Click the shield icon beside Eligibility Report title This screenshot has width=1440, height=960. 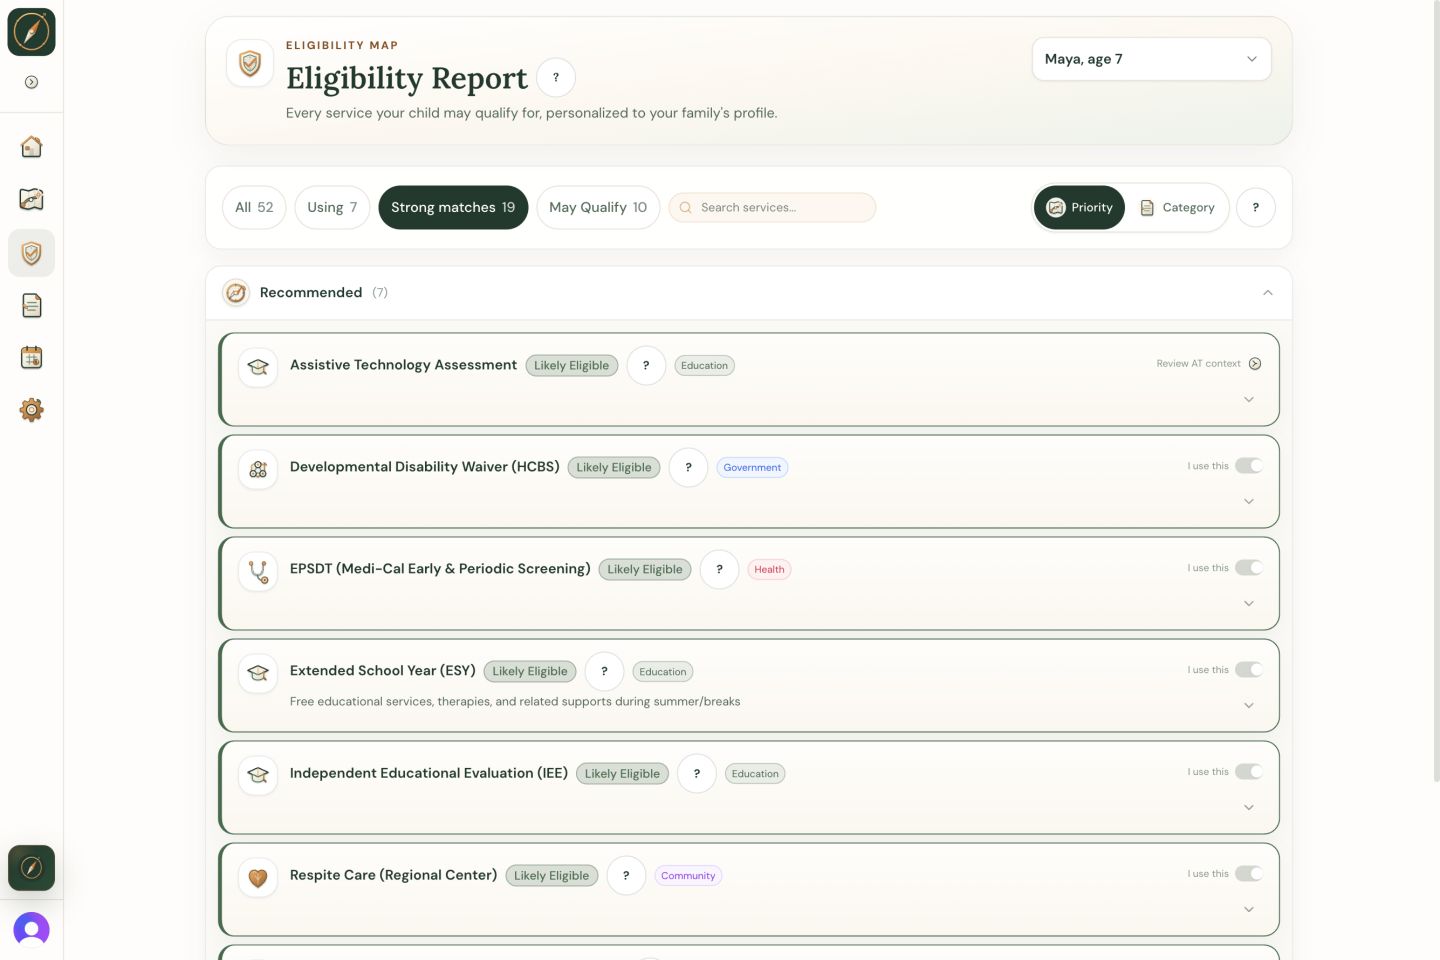point(250,63)
